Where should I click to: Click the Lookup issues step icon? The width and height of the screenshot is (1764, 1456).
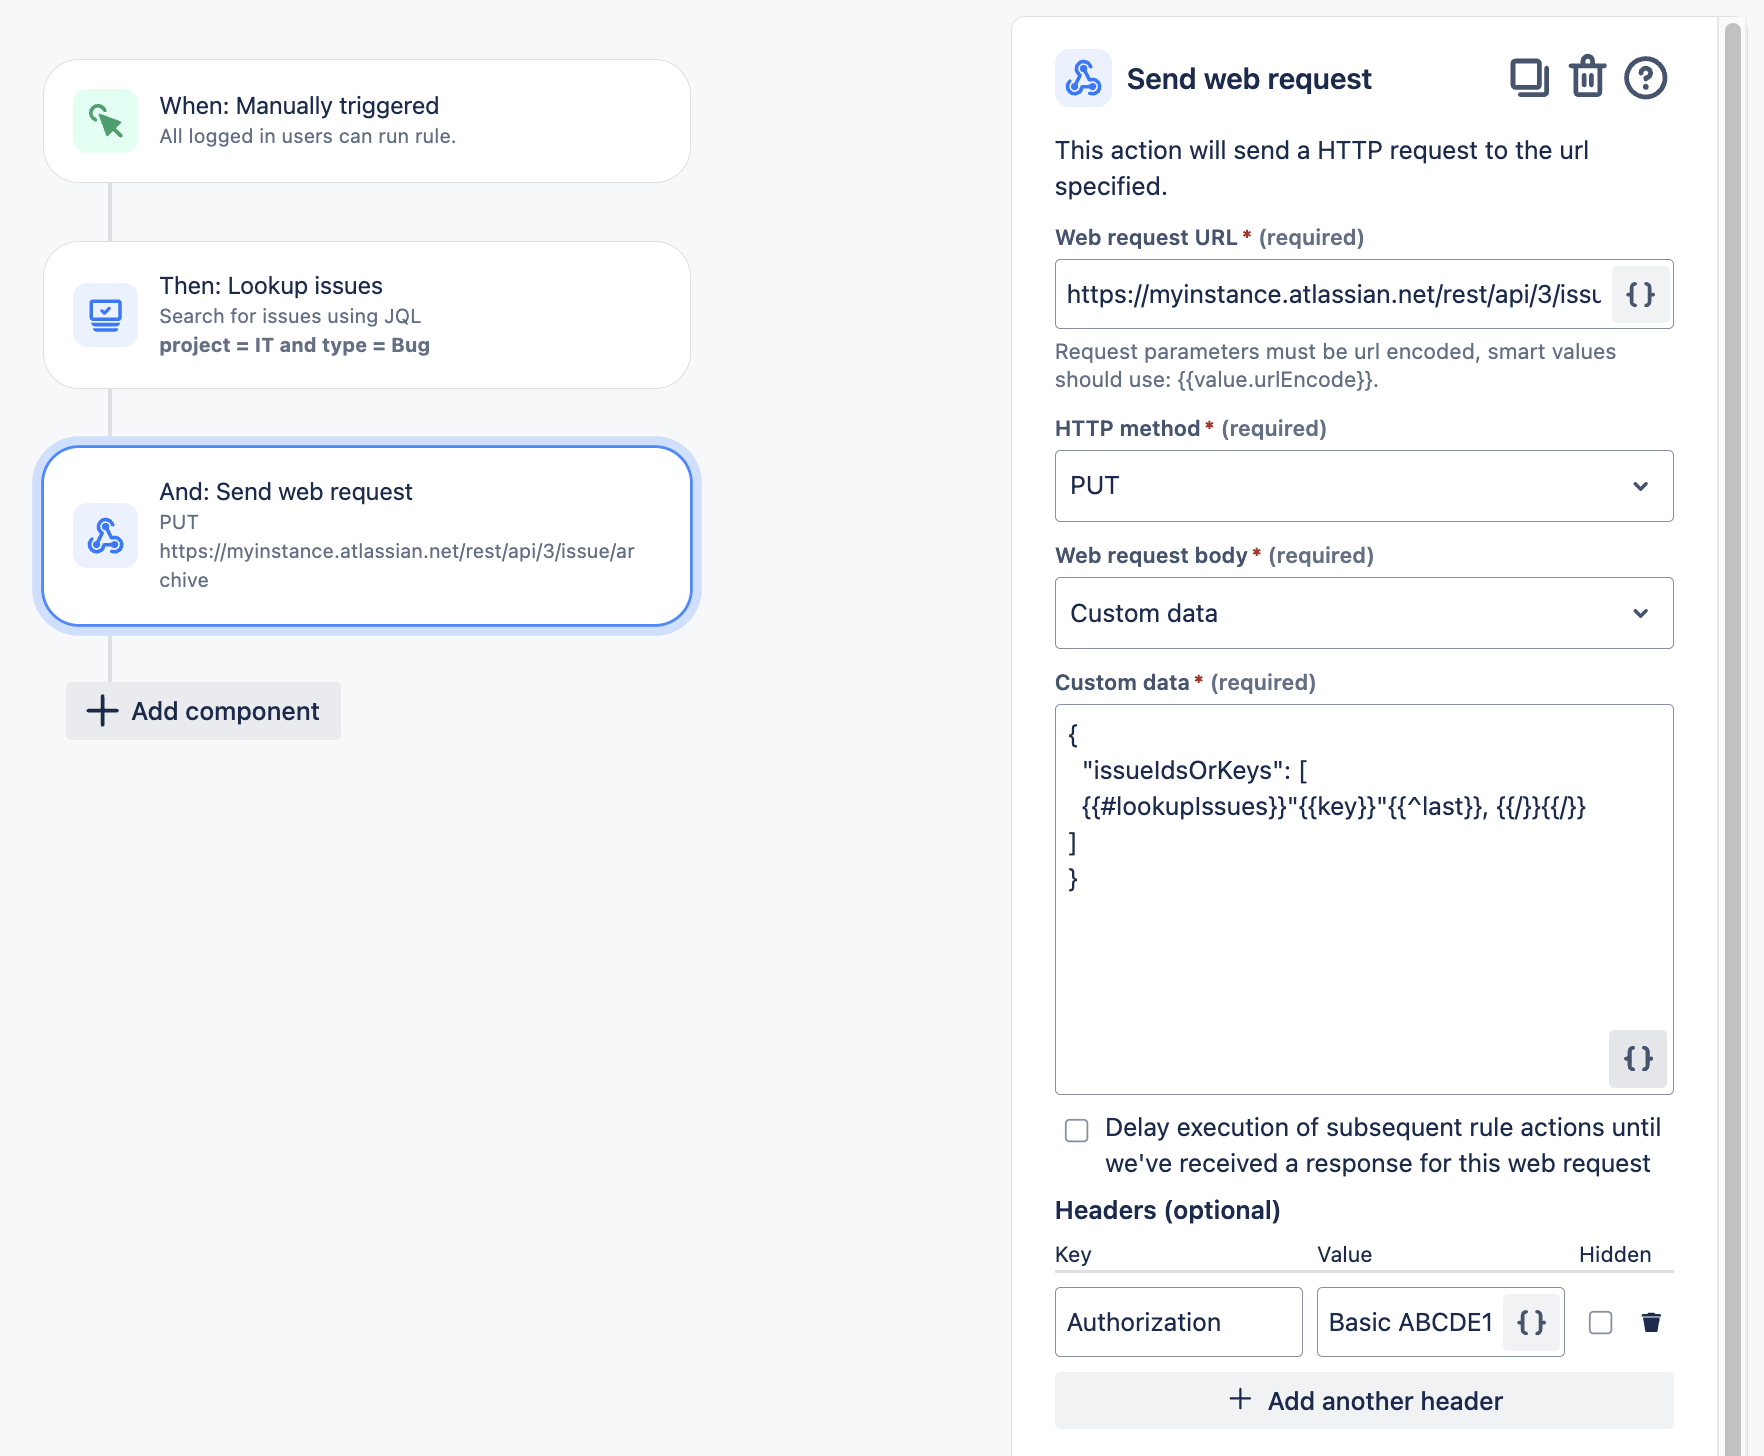105,315
